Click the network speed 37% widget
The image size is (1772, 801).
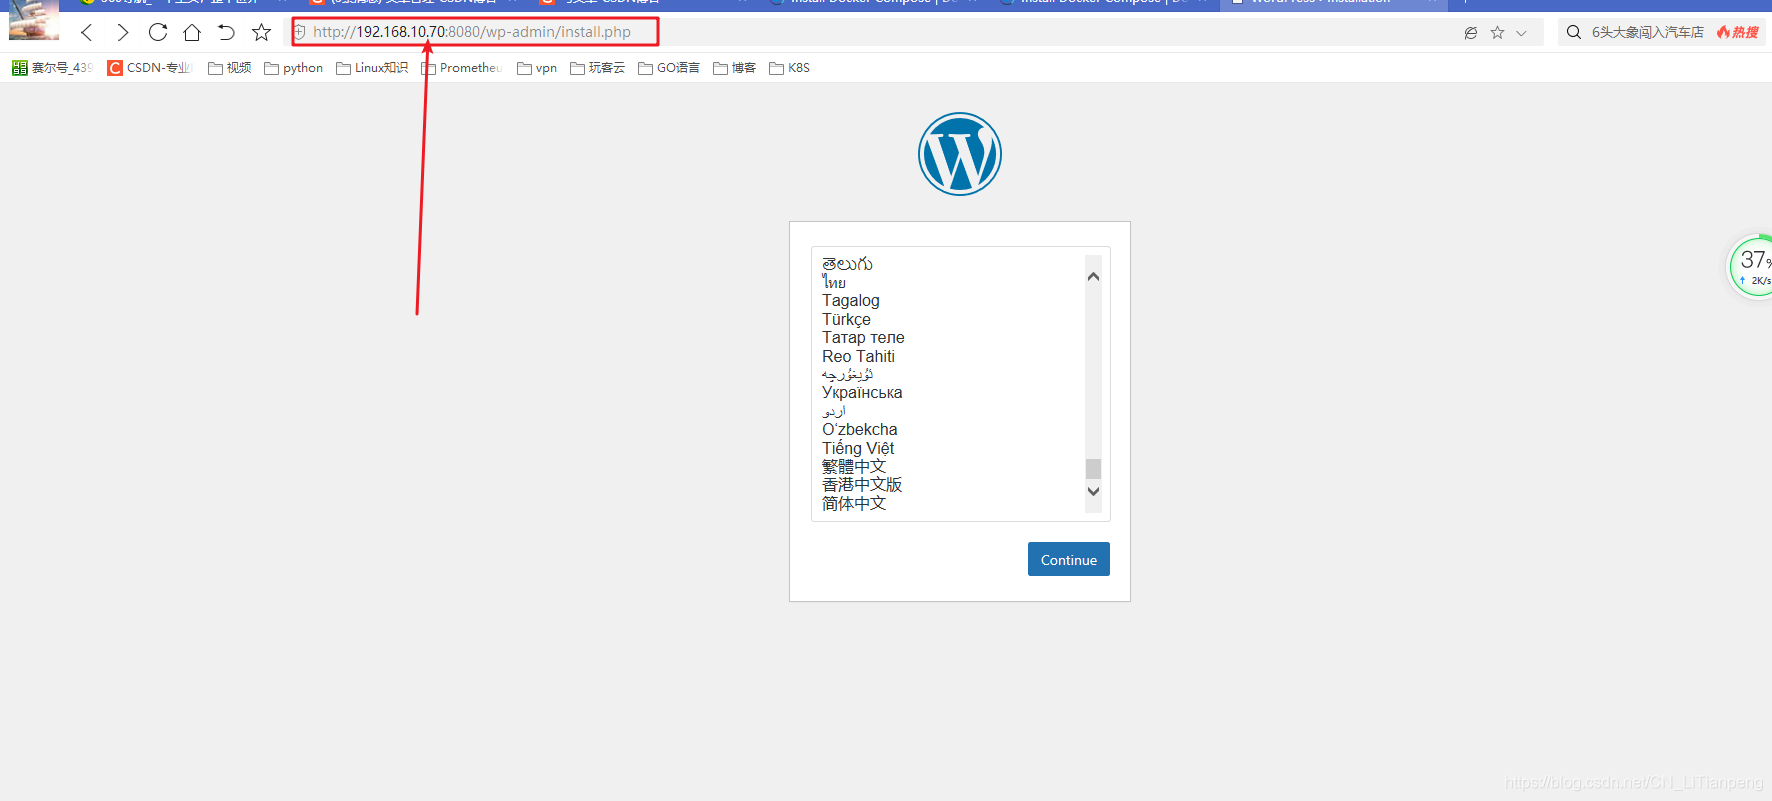click(1752, 267)
